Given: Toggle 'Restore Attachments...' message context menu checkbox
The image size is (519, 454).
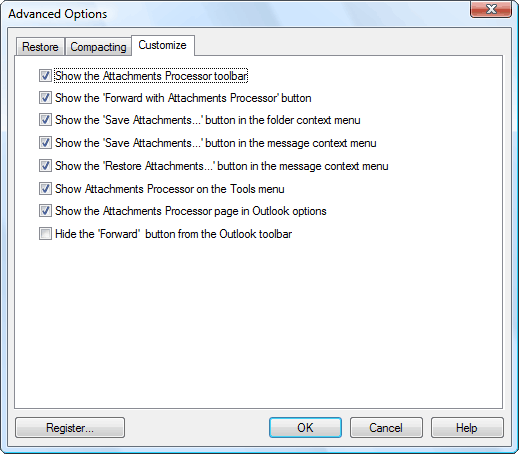Looking at the screenshot, I should [45, 166].
